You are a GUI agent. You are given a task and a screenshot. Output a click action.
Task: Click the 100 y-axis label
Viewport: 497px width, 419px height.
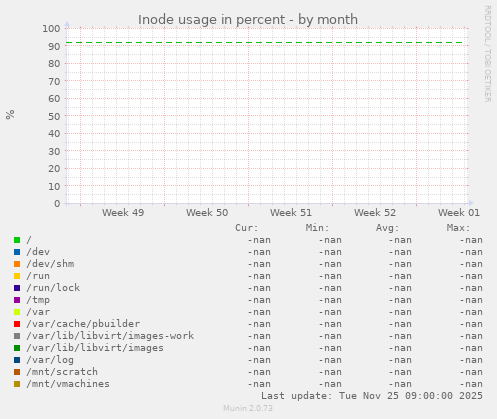51,29
